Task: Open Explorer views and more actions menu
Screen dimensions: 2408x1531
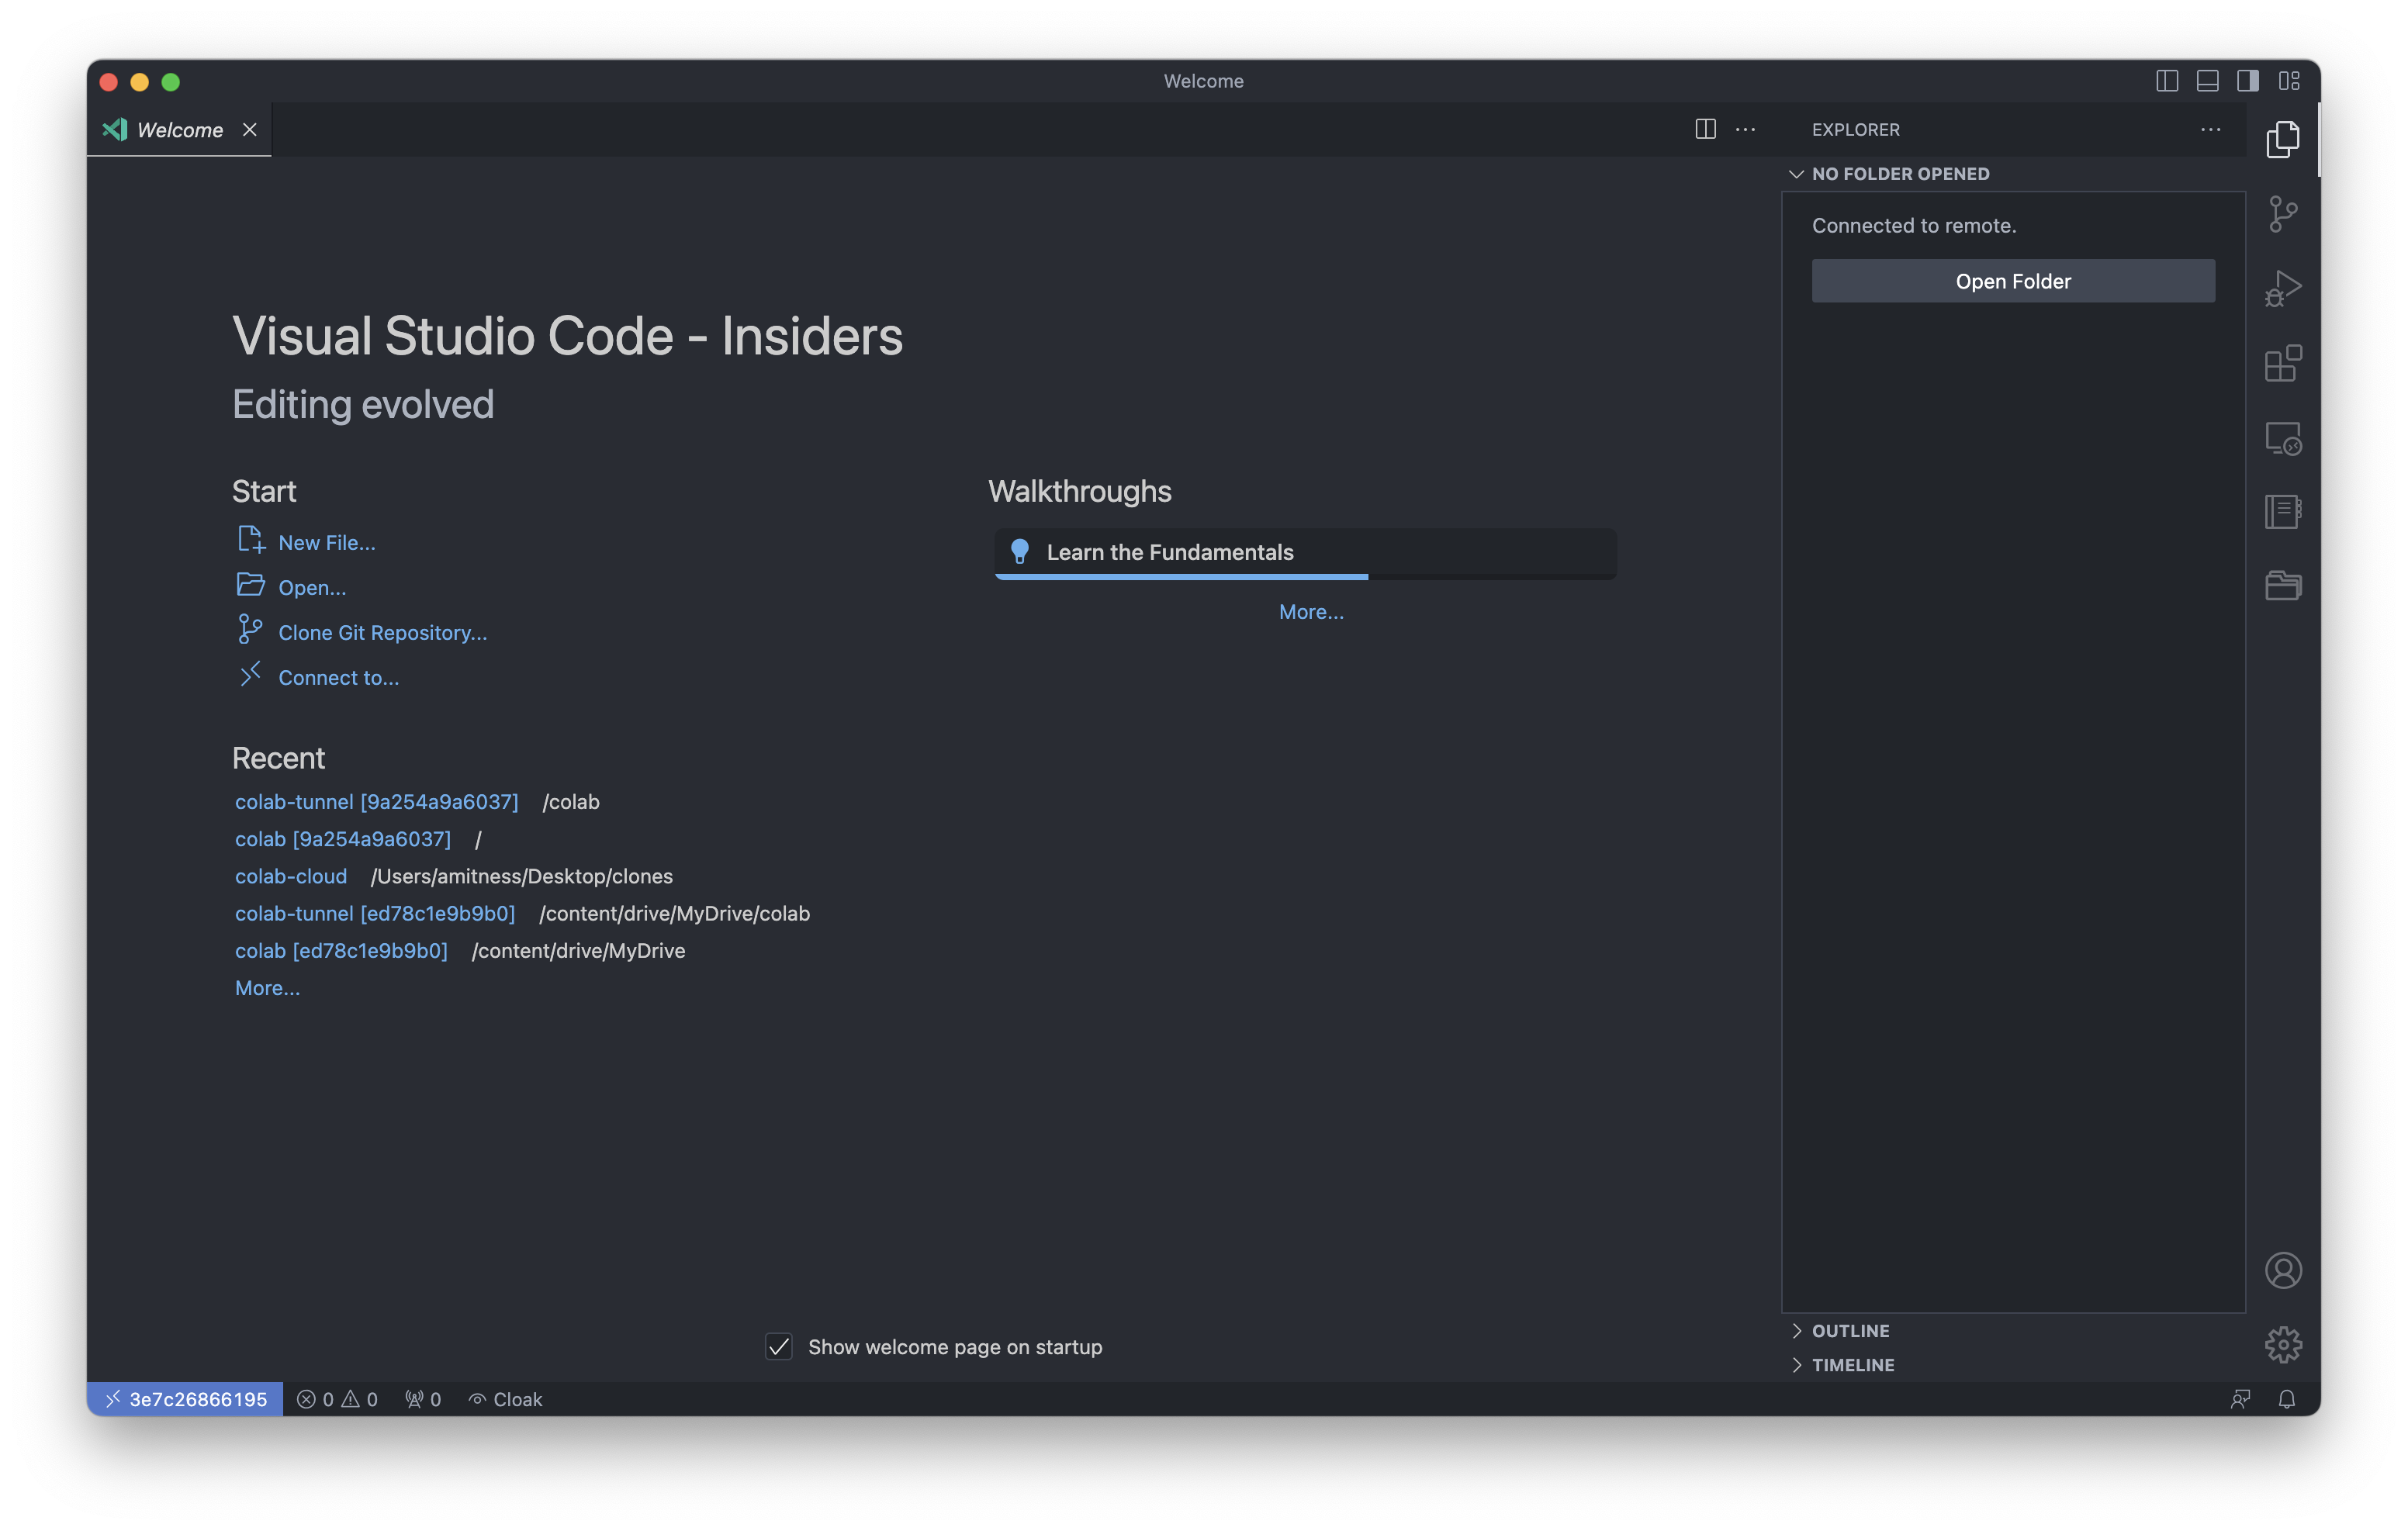Action: [2210, 129]
